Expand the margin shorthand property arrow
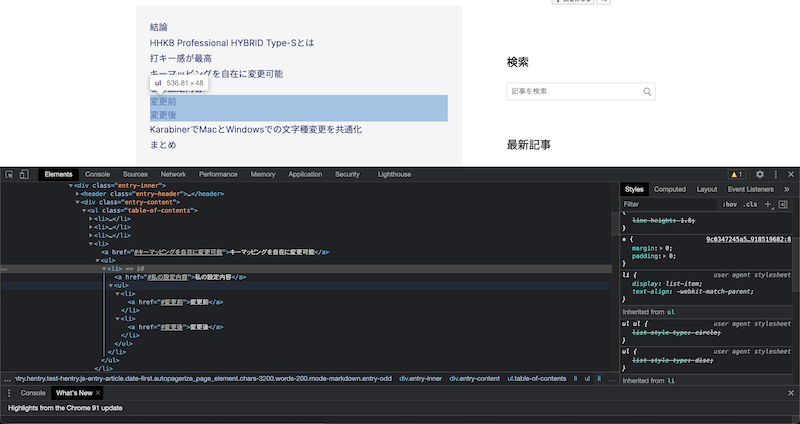800x424 pixels. (x=662, y=248)
